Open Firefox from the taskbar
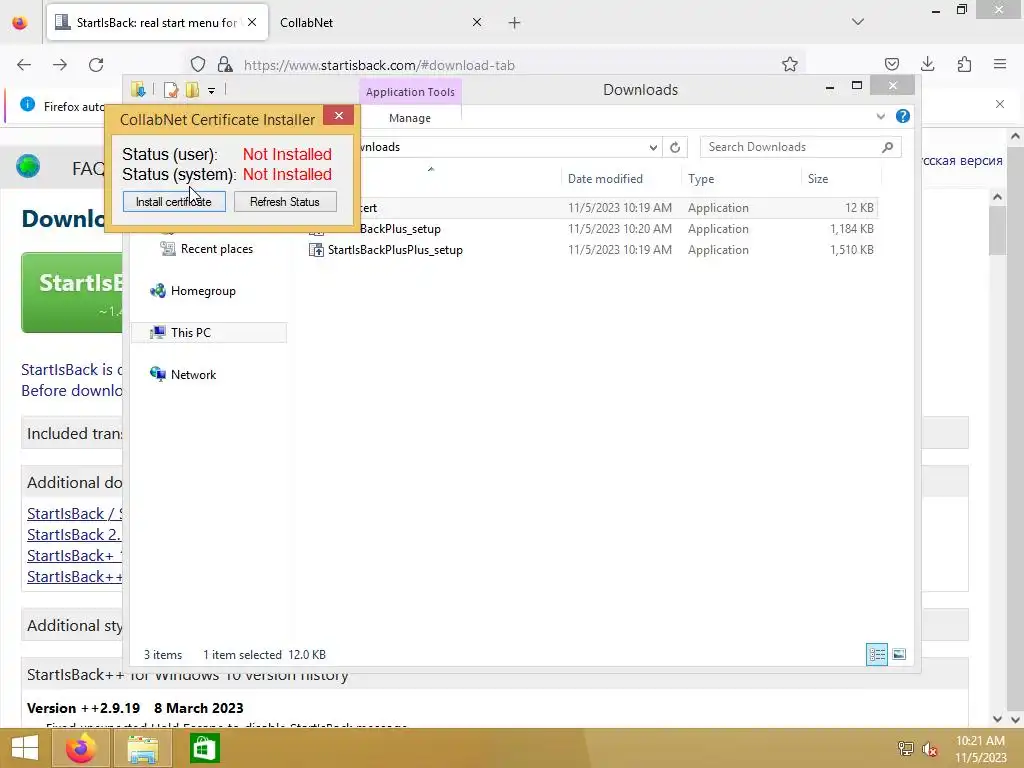The height and width of the screenshot is (768, 1024). 81,748
